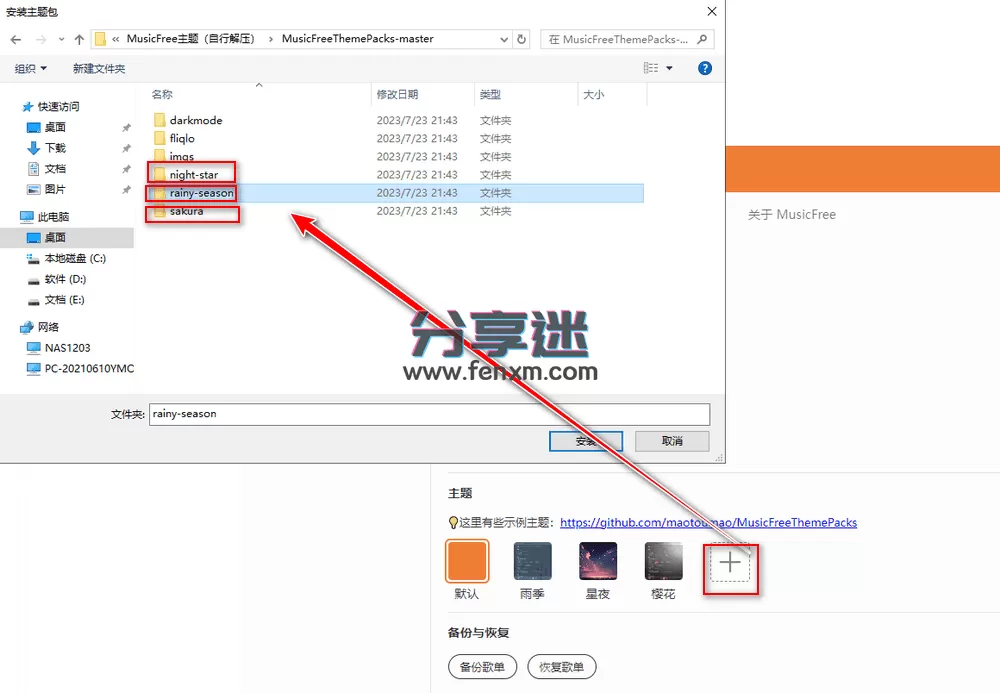This screenshot has height=693, width=1000.
Task: Select the 星夜 starry night theme
Action: (x=597, y=562)
